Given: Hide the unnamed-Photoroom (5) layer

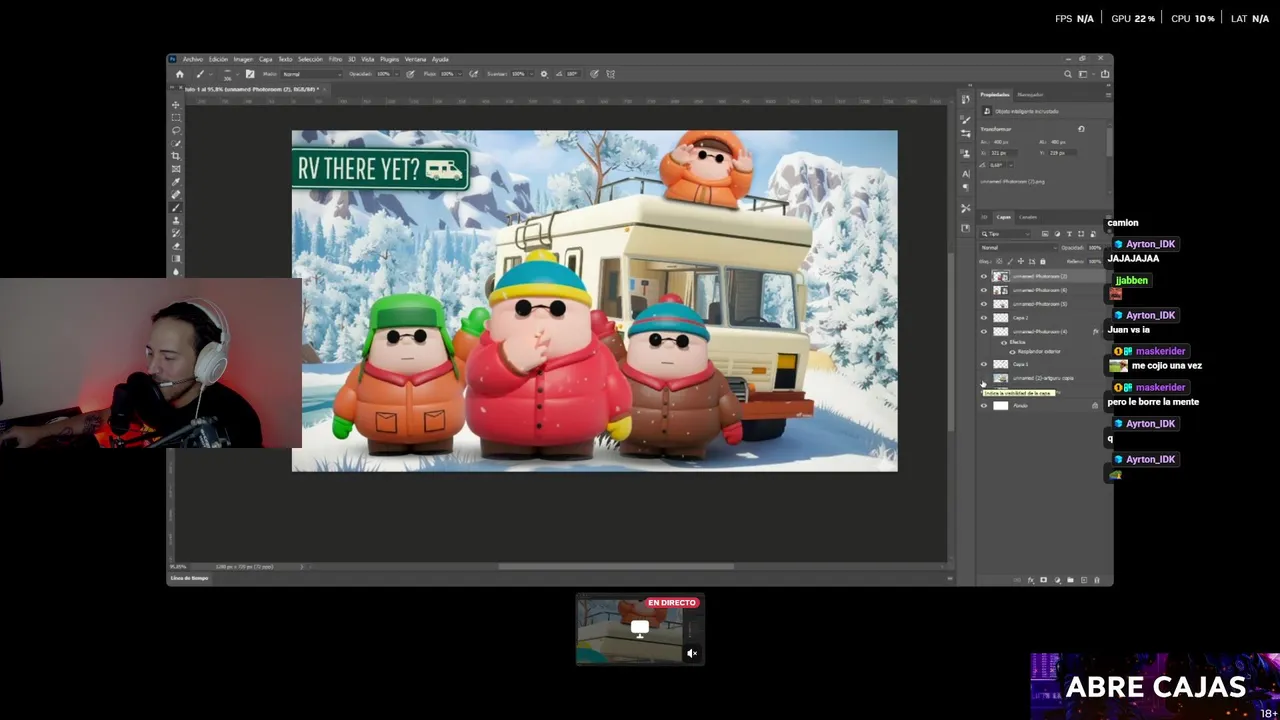Looking at the screenshot, I should point(983,304).
